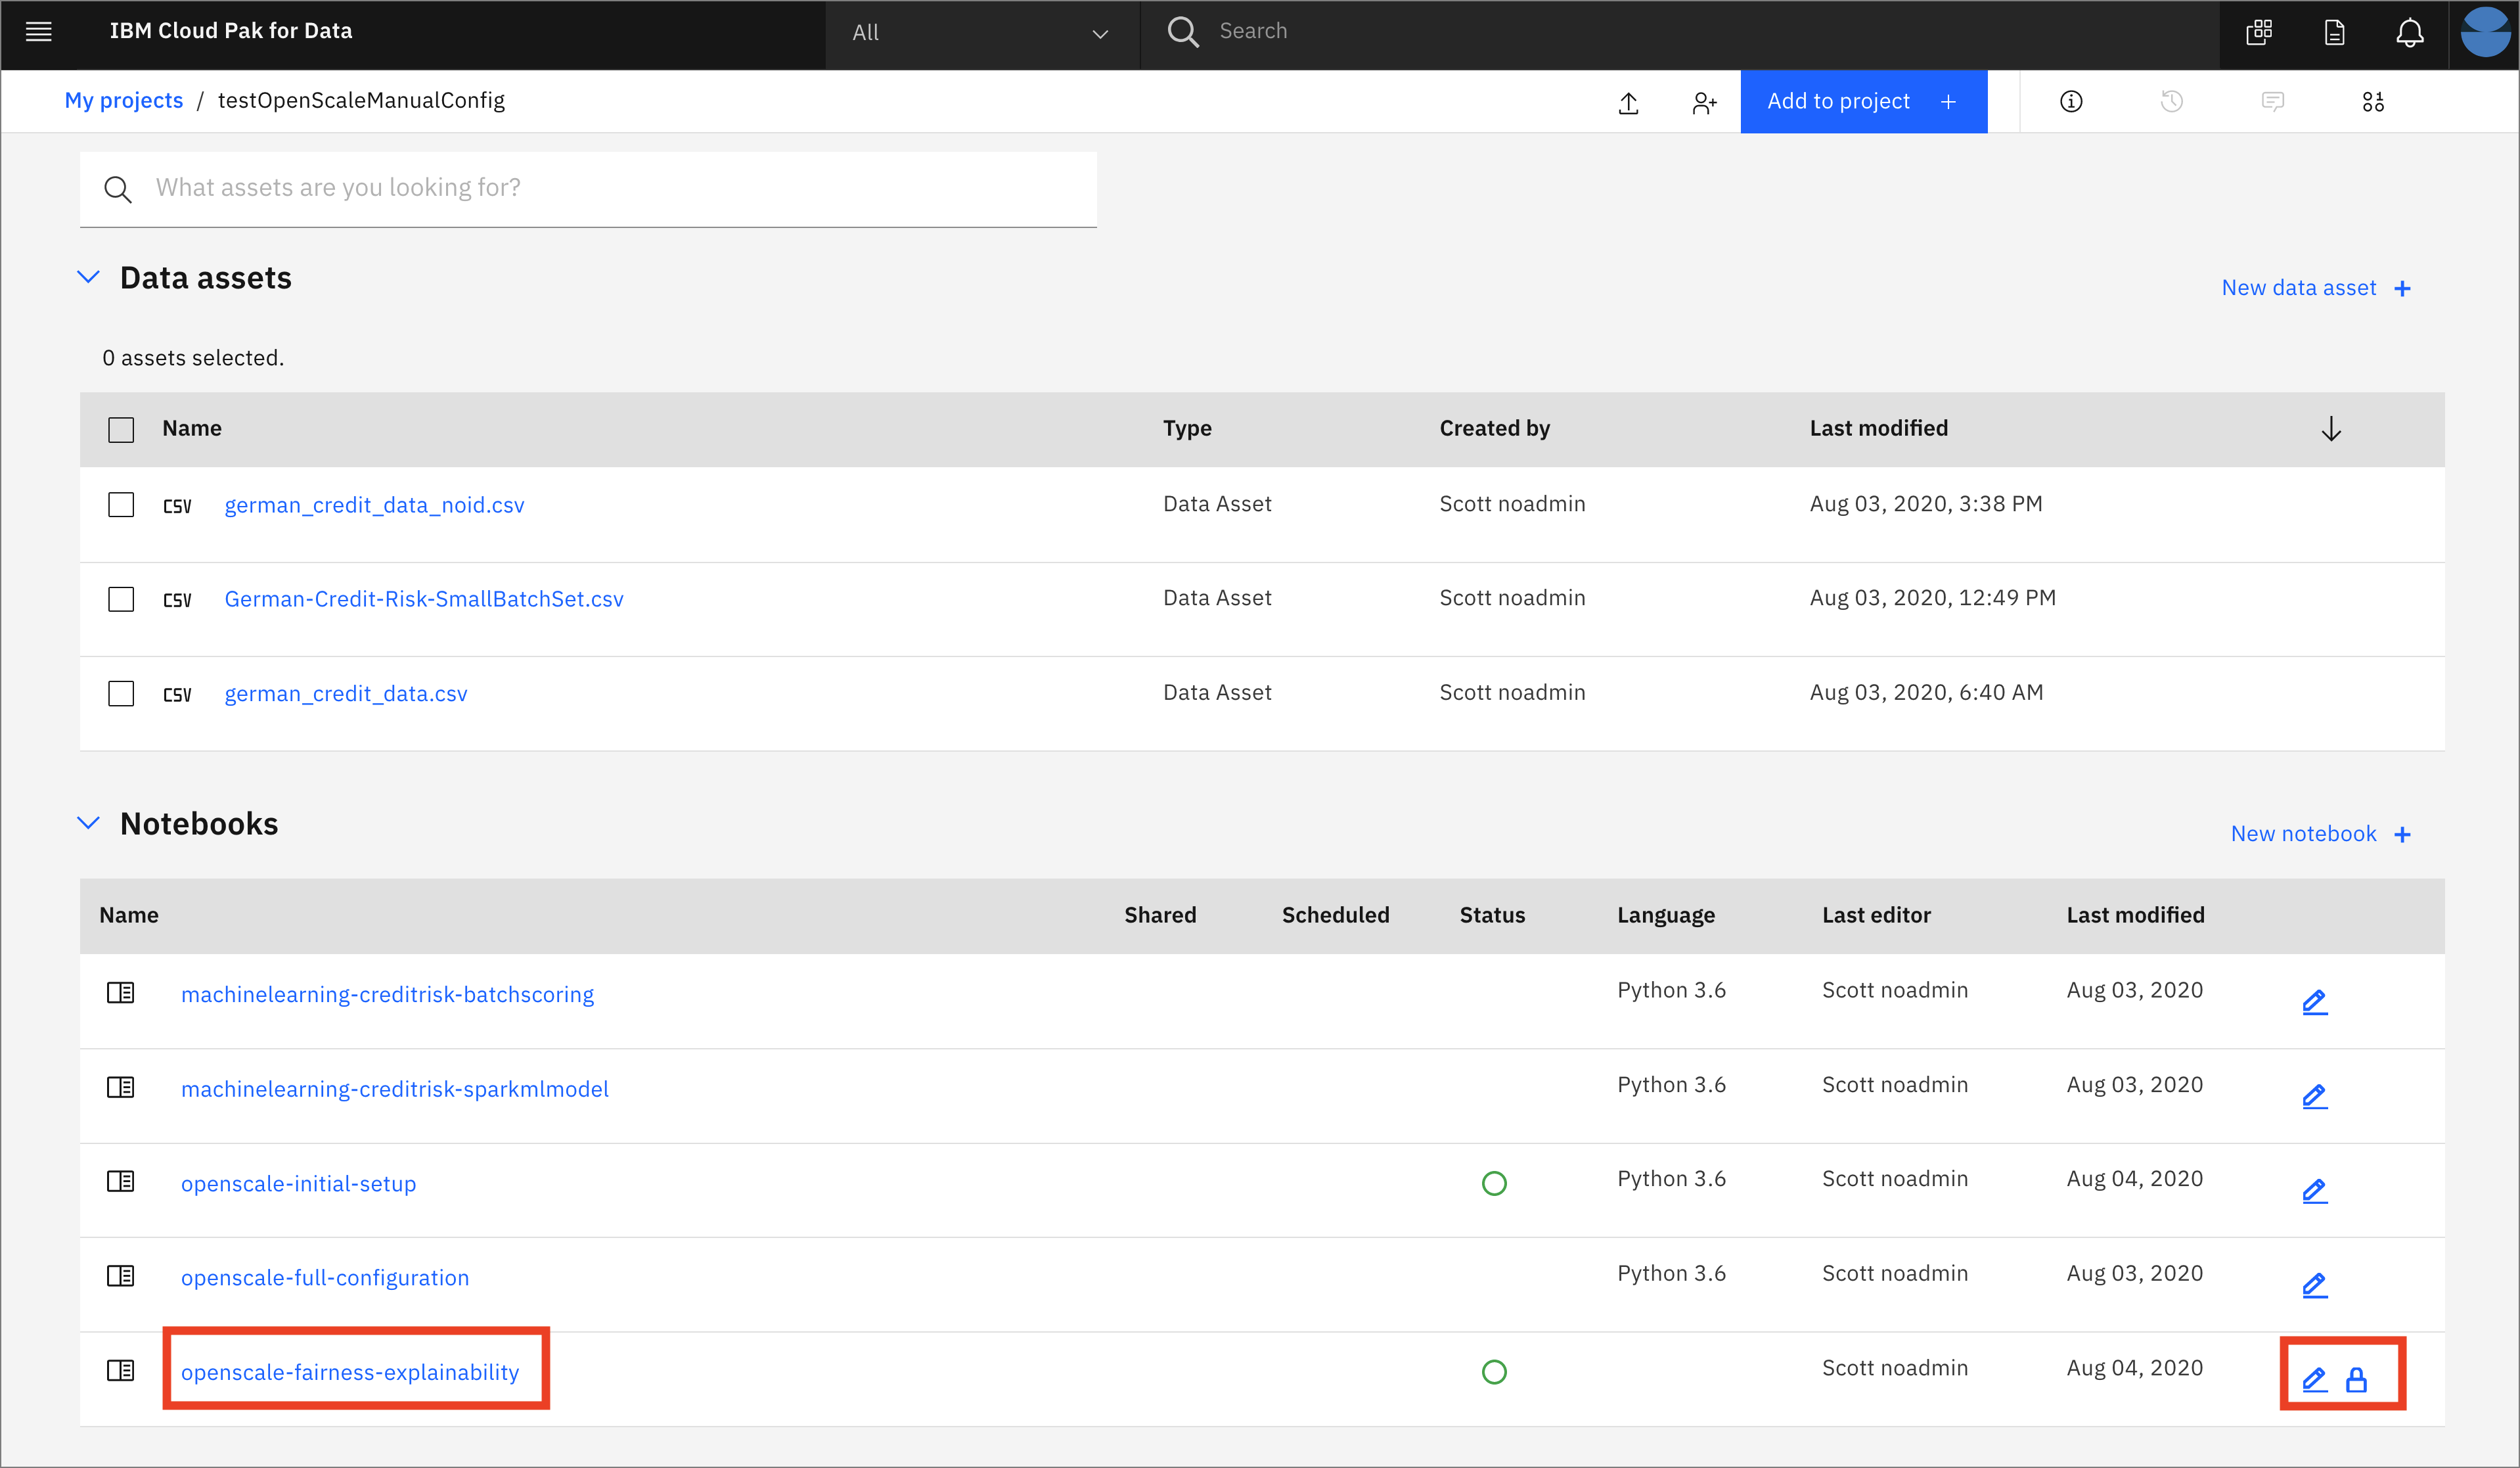The height and width of the screenshot is (1468, 2520).
Task: Collapse the Data assets section
Action: (x=89, y=277)
